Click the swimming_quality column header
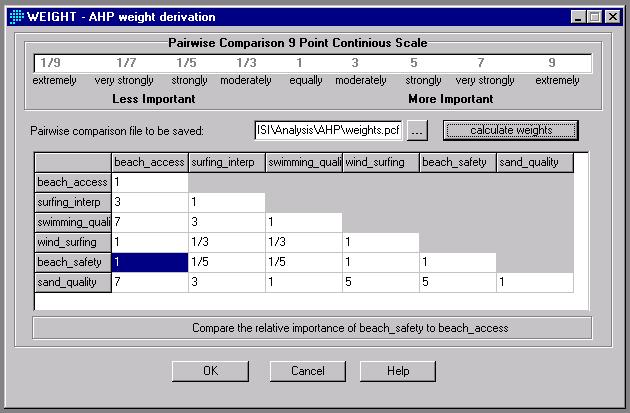This screenshot has height=413, width=630. [303, 162]
